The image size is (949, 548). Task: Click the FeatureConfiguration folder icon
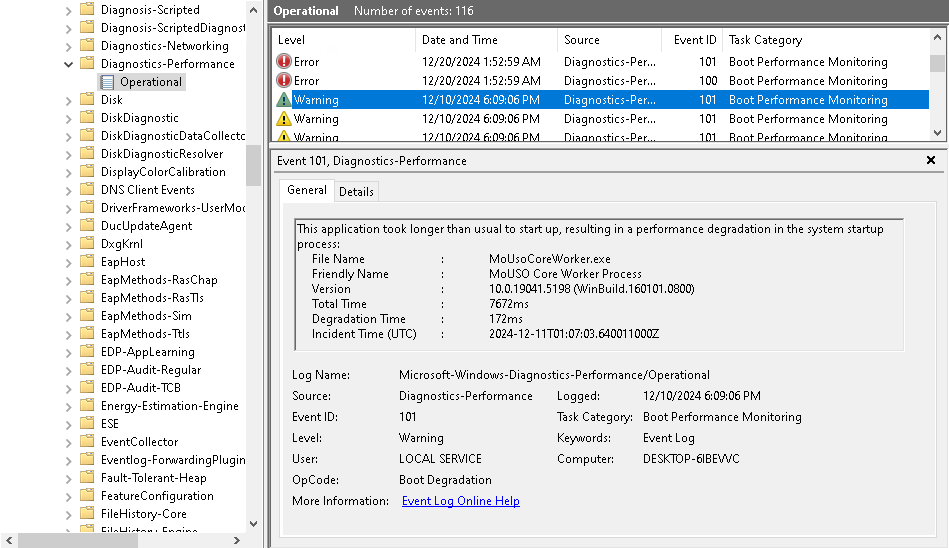click(87, 495)
